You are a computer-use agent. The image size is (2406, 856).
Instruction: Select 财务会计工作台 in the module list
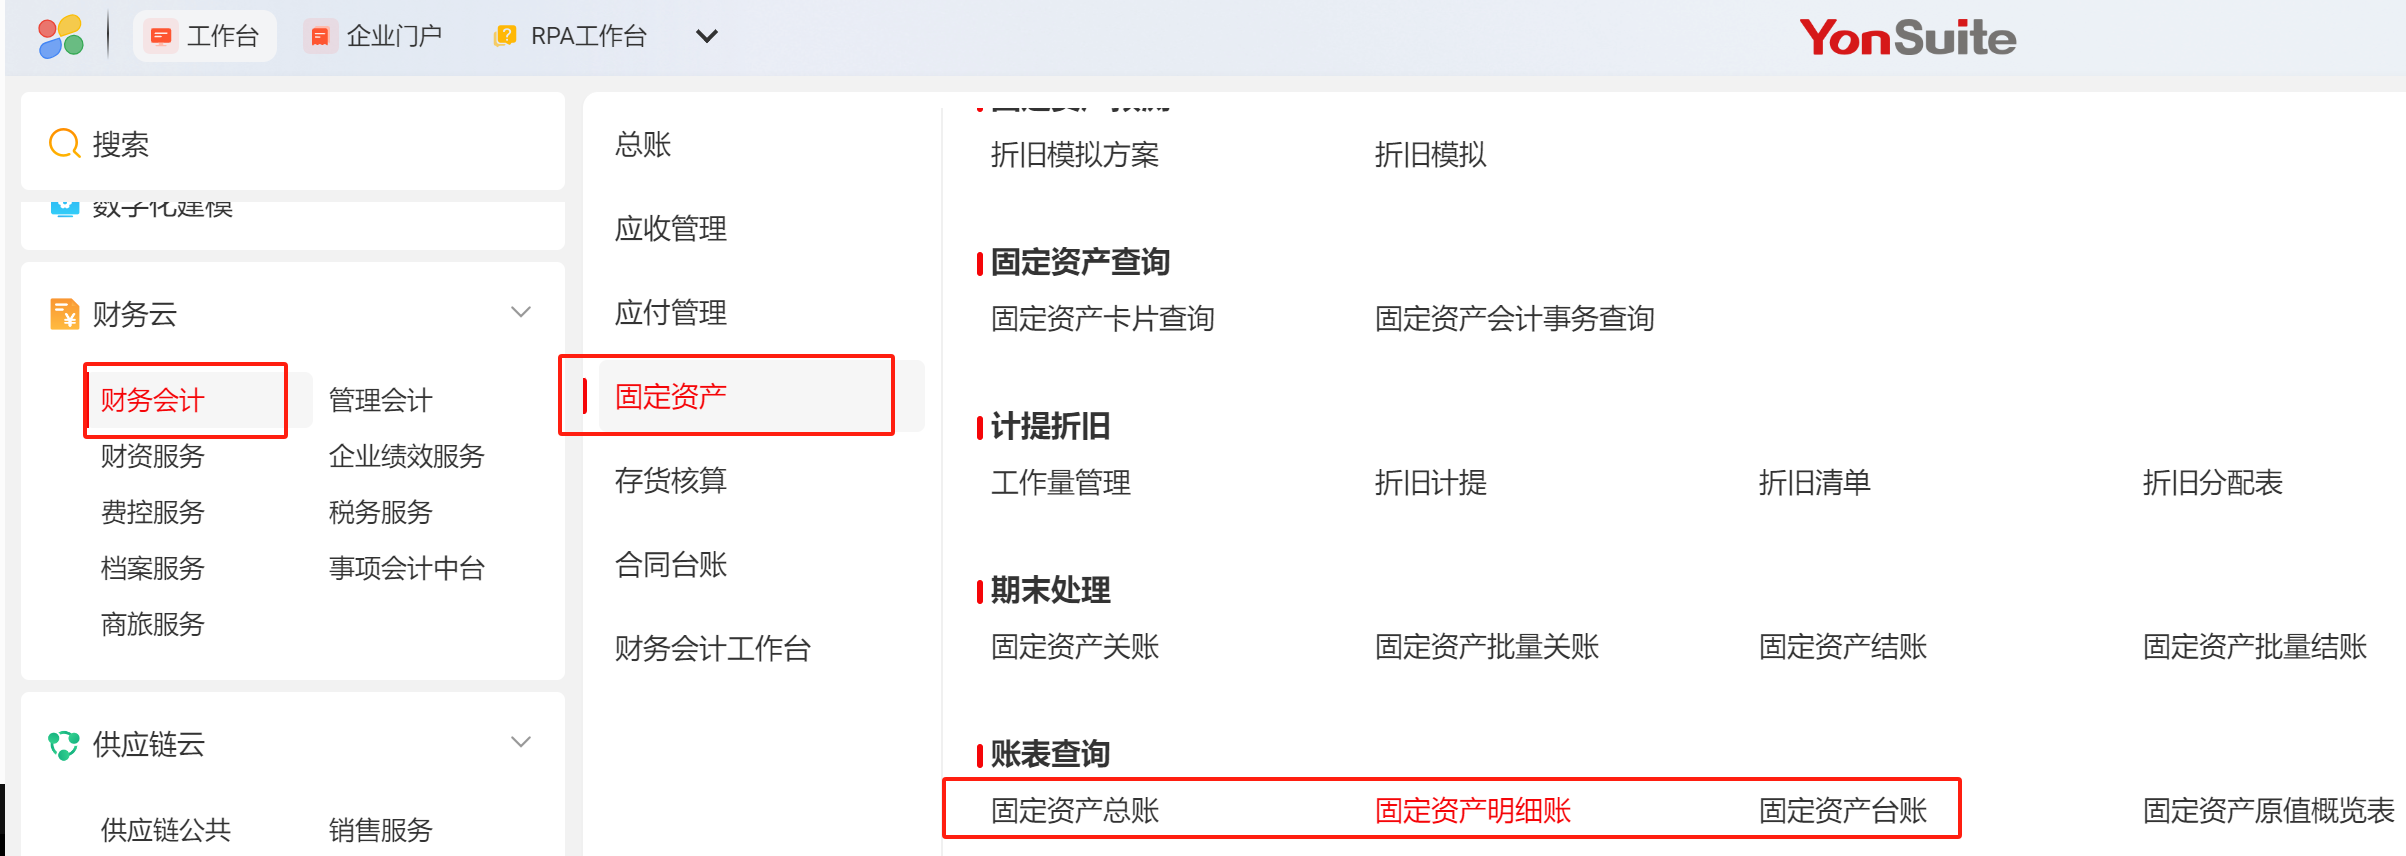713,648
